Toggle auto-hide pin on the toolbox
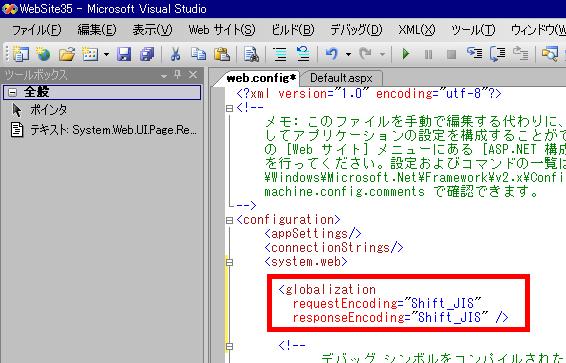The image size is (566, 363). (x=178, y=75)
